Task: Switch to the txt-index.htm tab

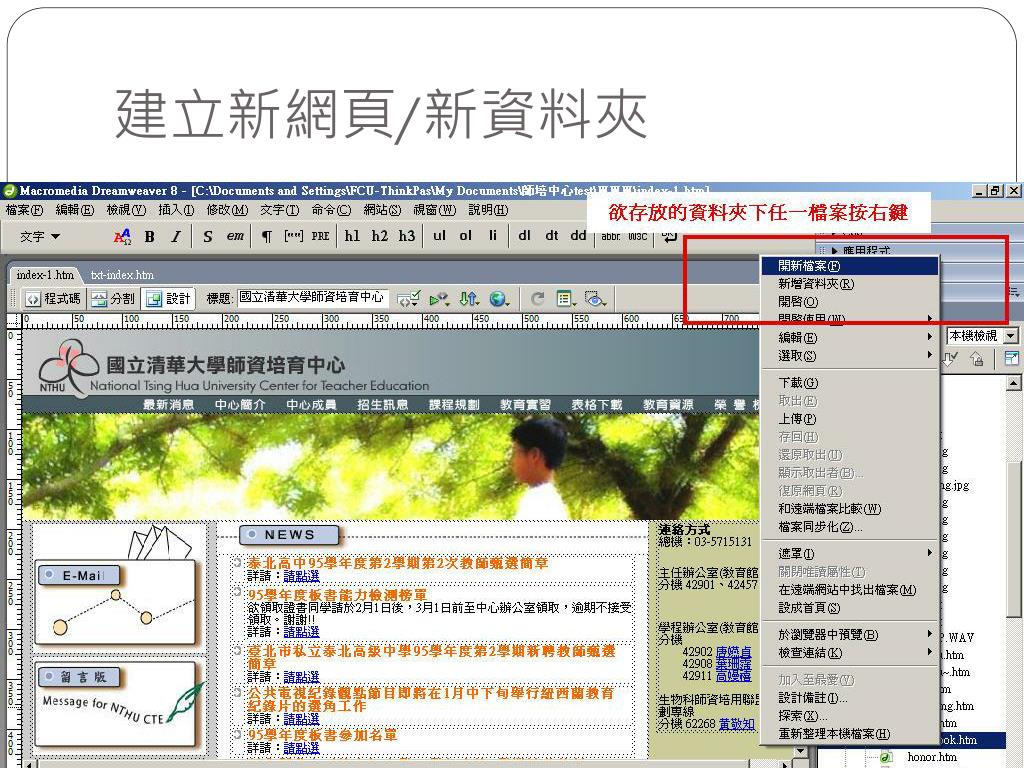Action: click(122, 275)
